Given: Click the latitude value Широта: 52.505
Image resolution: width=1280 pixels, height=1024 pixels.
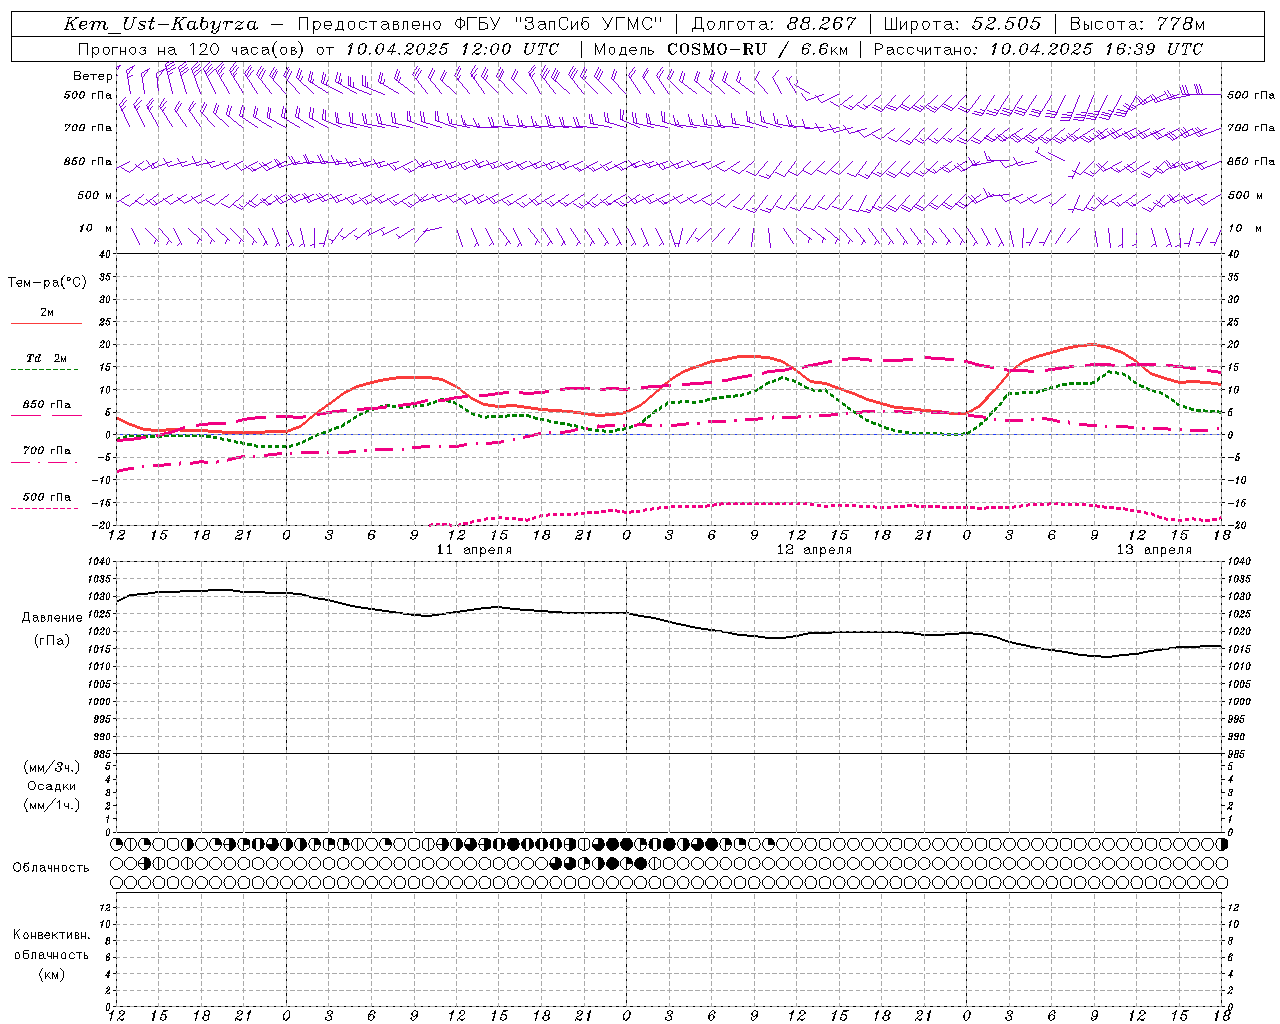Looking at the screenshot, I should click(962, 24).
